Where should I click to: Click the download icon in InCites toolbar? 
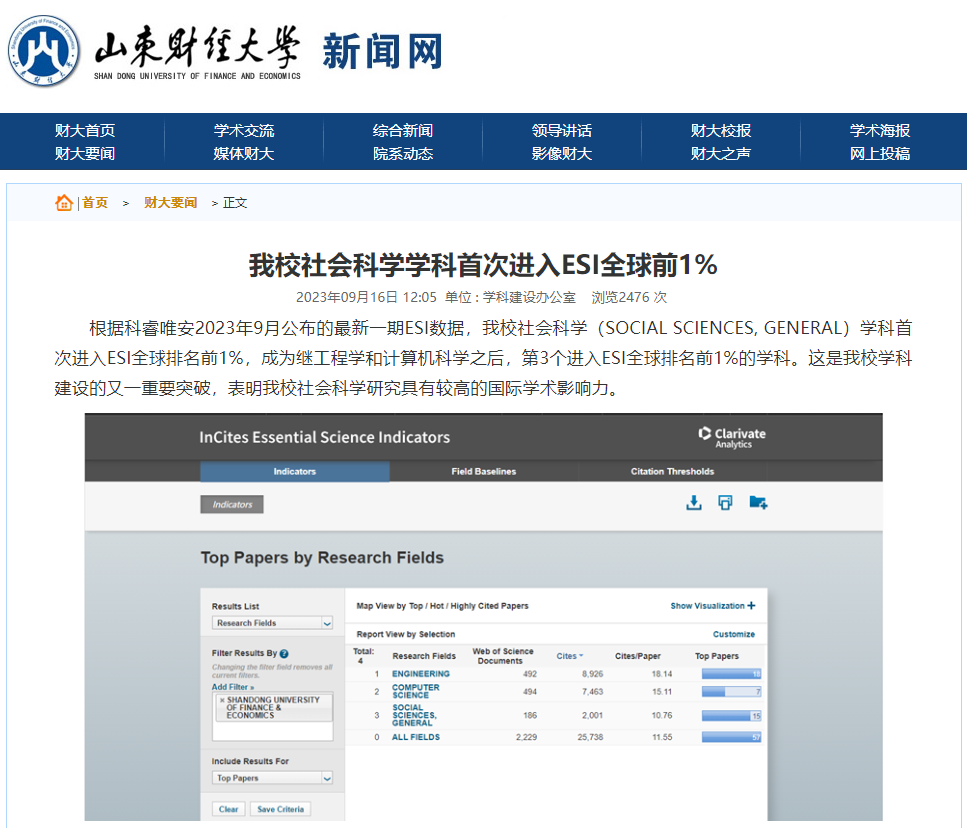point(694,503)
